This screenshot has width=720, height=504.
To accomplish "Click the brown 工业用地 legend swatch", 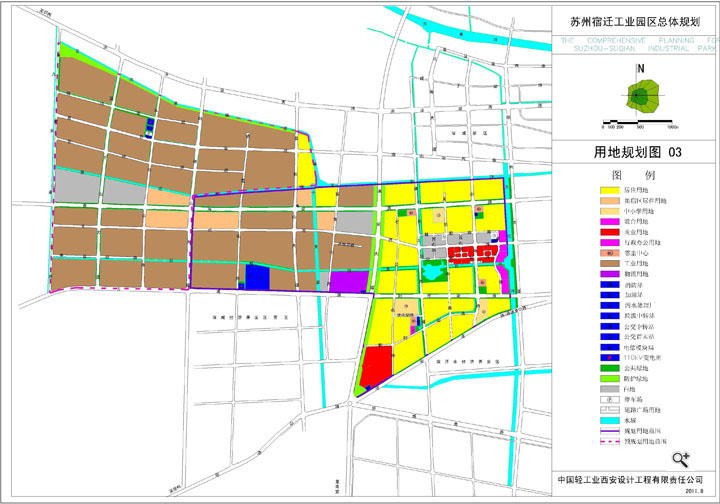I will [610, 263].
